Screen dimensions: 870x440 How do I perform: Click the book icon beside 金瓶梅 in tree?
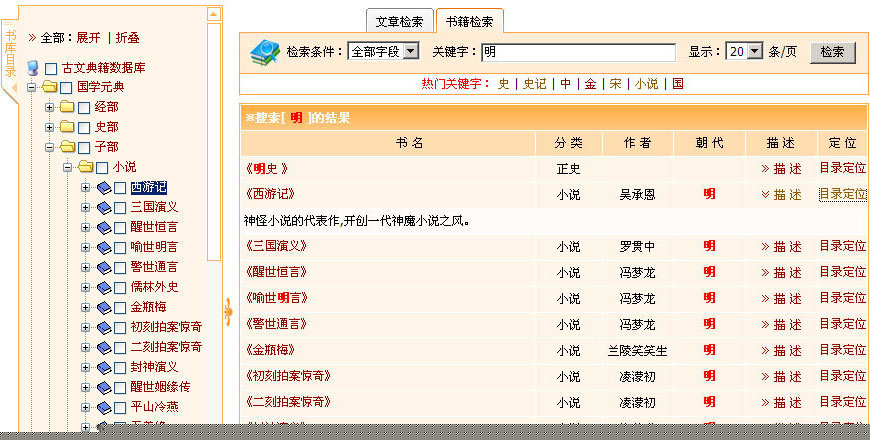[104, 307]
